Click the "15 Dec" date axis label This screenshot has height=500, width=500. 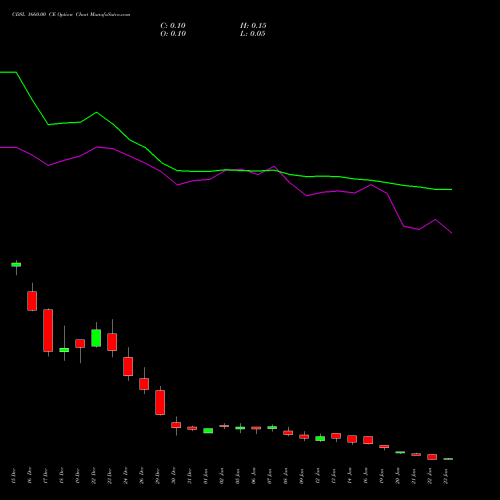coord(13,476)
